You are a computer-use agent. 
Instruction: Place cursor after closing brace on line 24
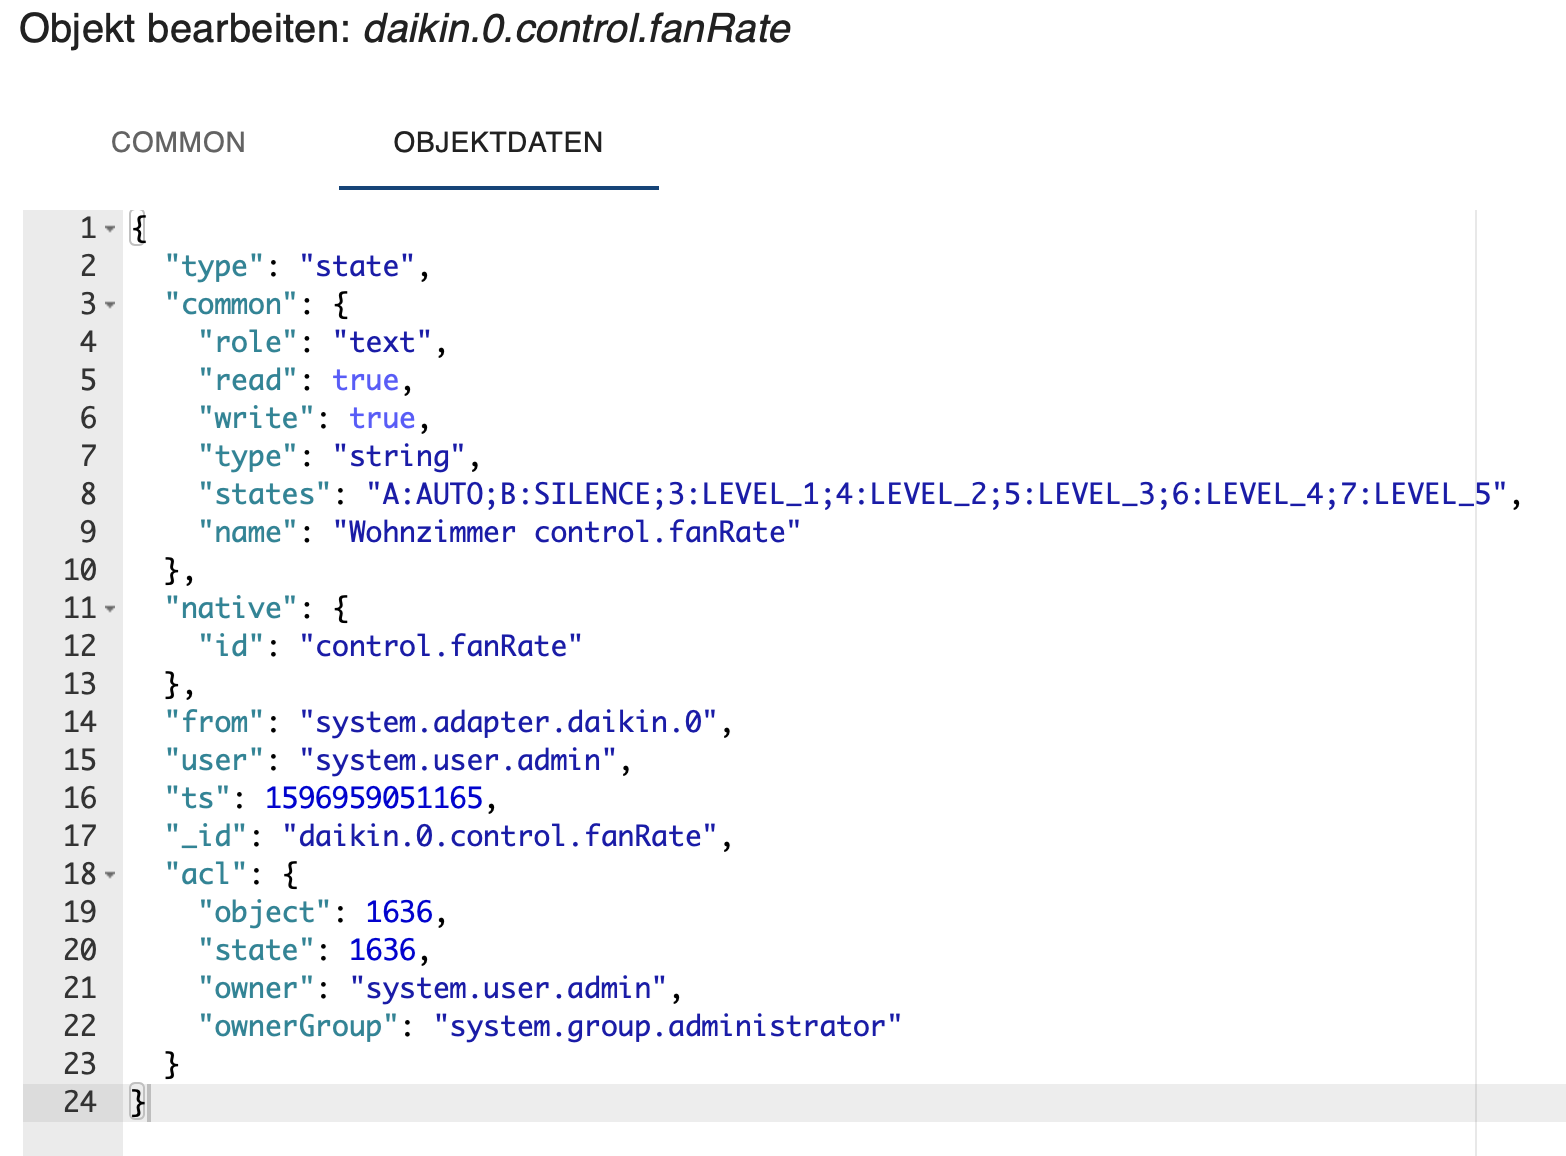click(x=149, y=1102)
